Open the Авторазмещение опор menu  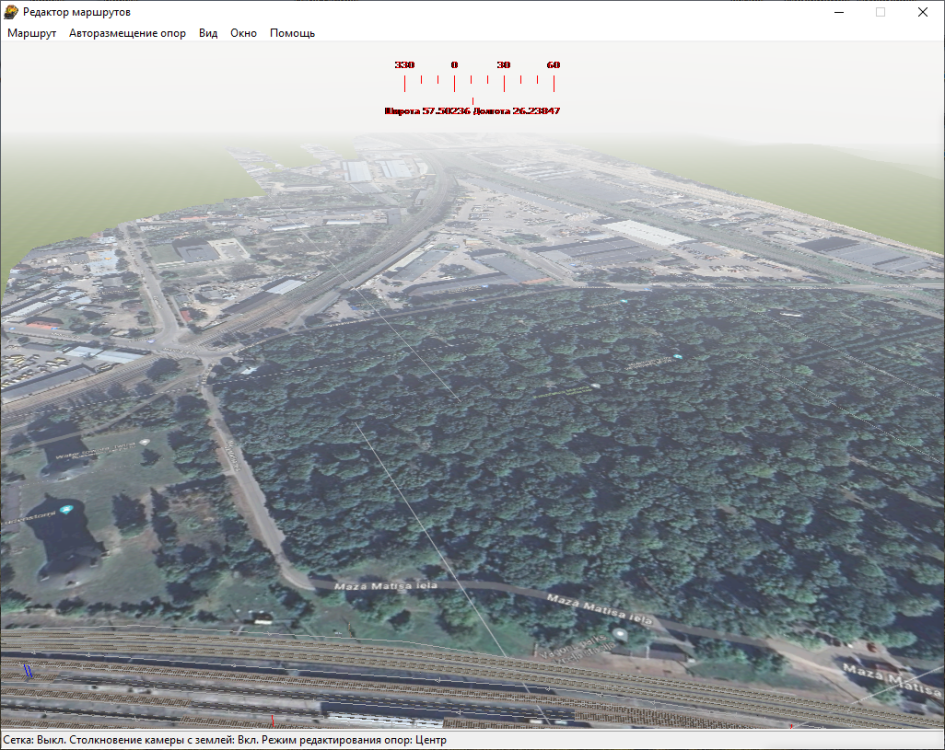tap(127, 33)
